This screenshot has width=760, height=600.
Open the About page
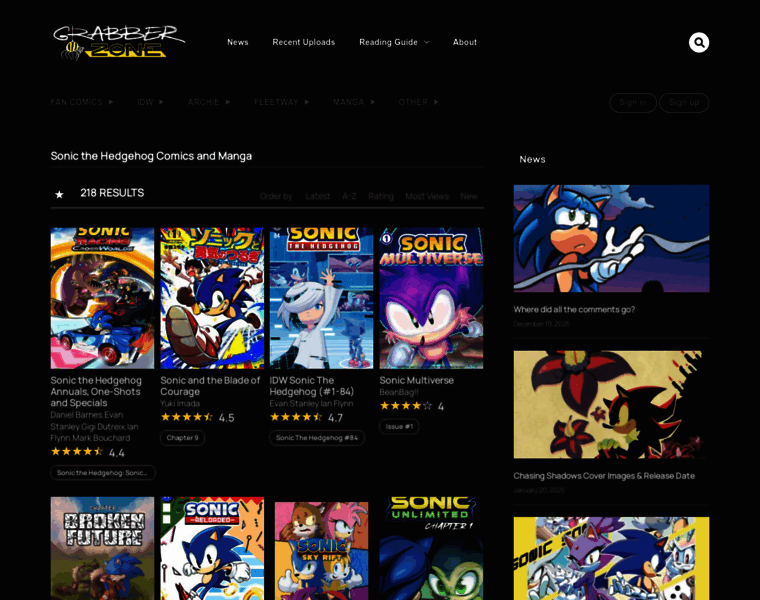465,42
